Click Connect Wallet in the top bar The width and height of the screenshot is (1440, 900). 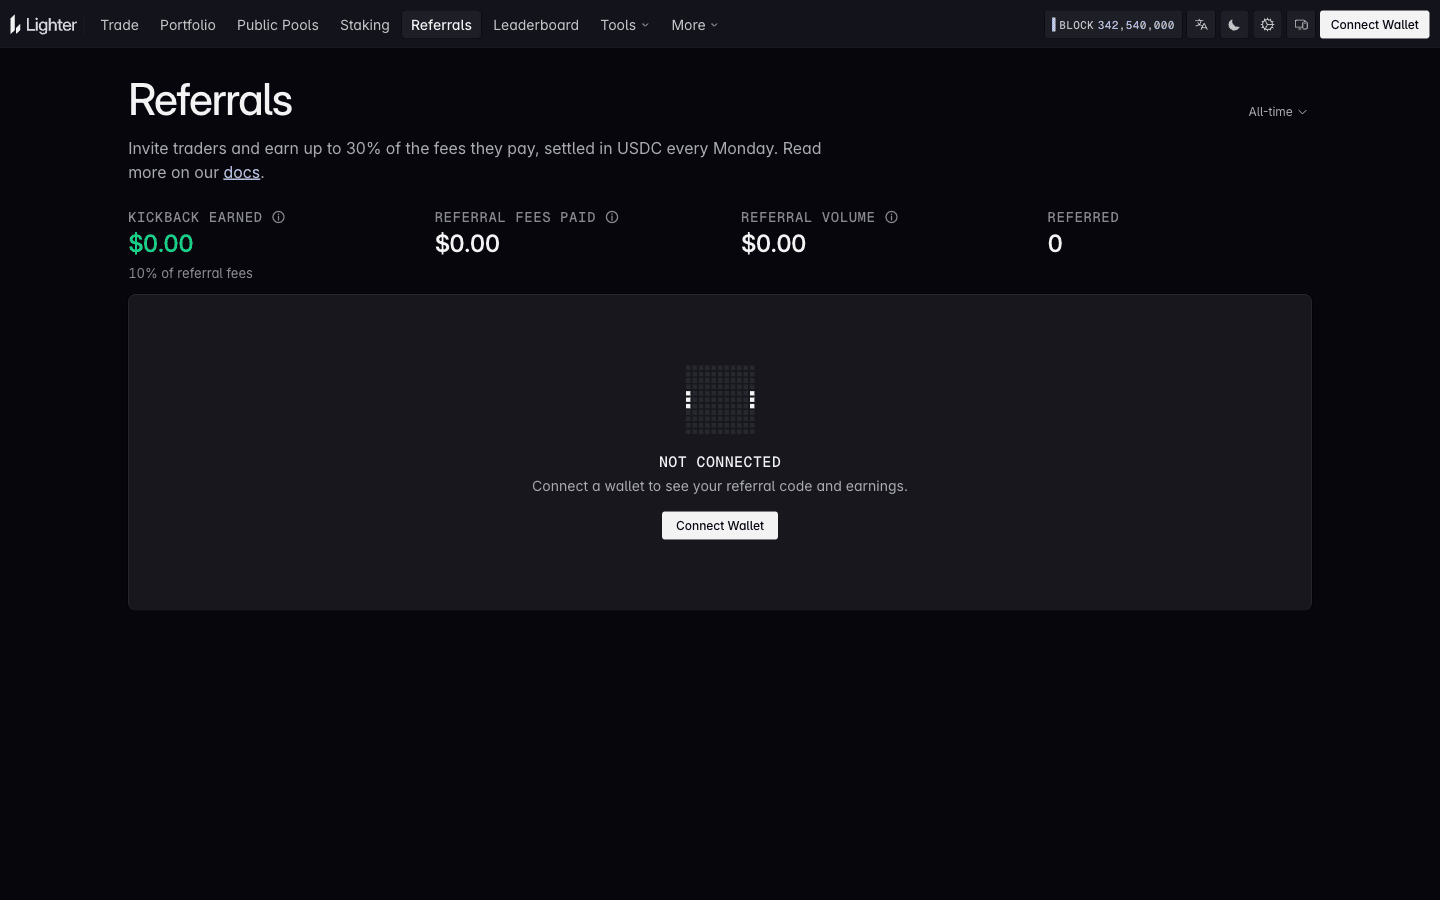point(1375,25)
